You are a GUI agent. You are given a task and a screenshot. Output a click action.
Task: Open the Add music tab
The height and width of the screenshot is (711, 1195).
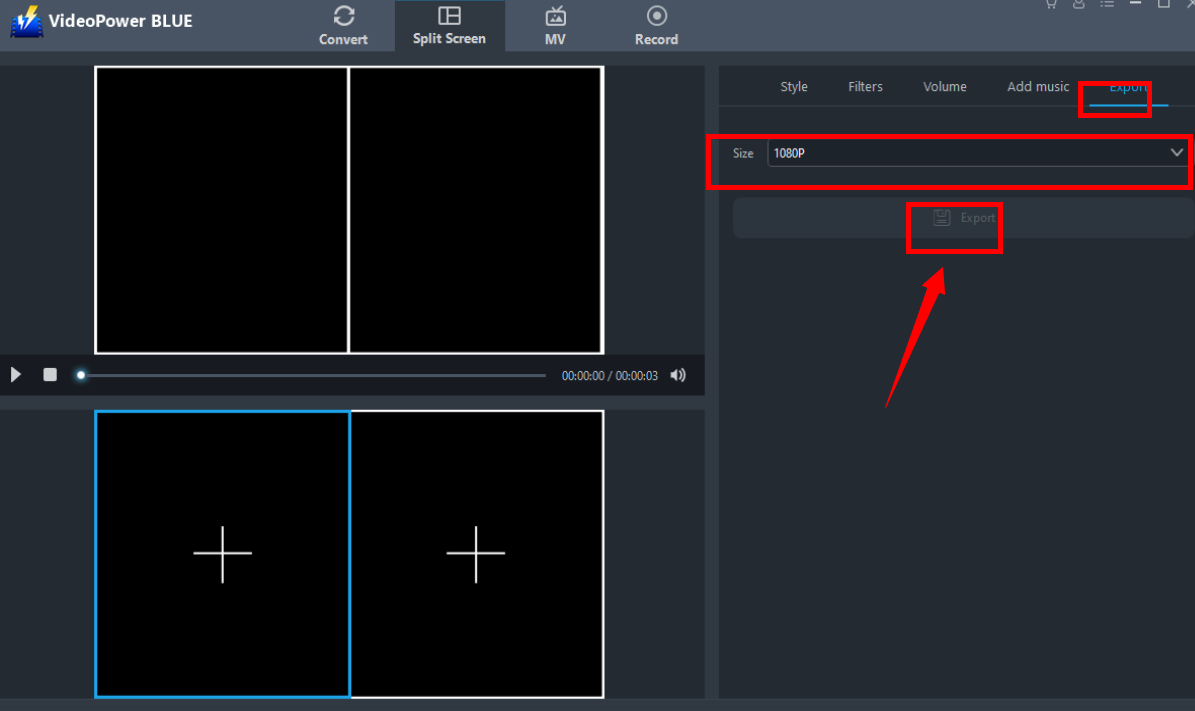(x=1038, y=86)
